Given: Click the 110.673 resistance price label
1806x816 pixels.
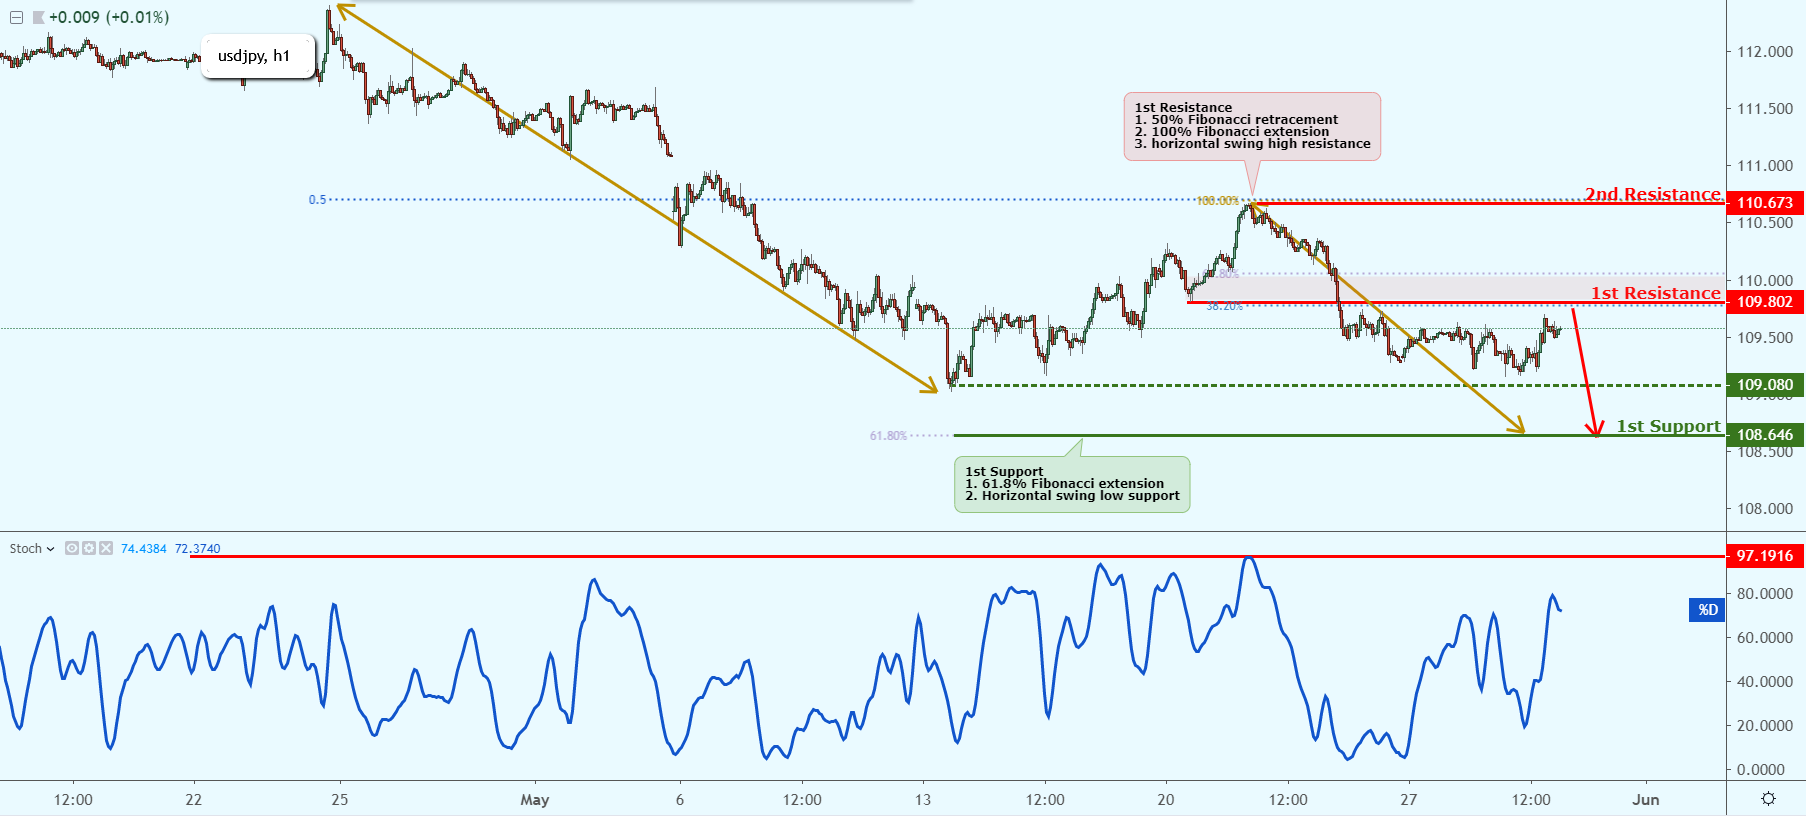Looking at the screenshot, I should tap(1765, 203).
